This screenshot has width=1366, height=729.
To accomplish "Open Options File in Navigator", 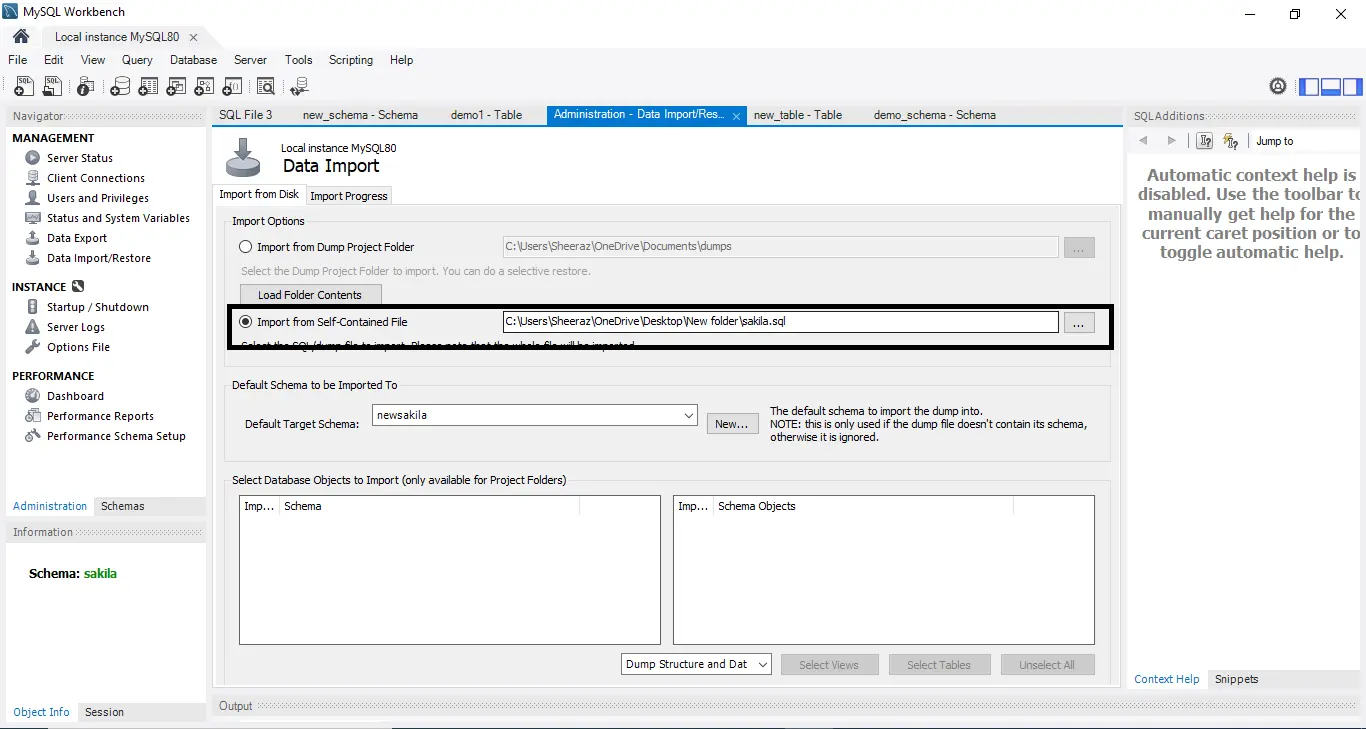I will [78, 347].
